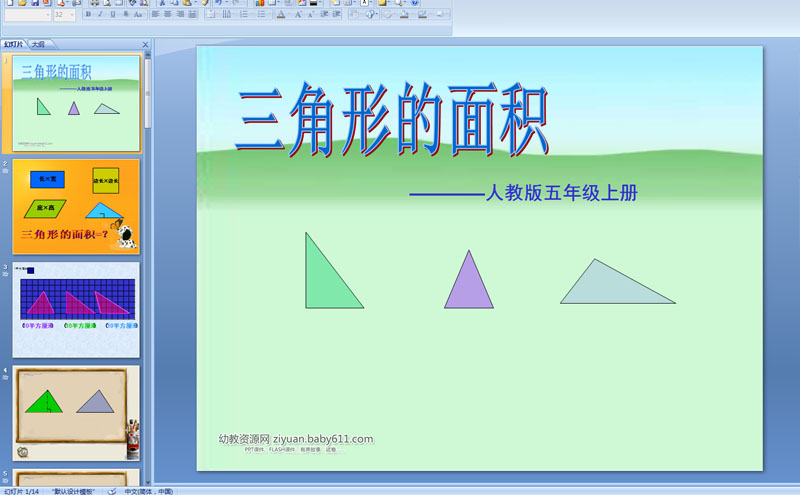Close the slide thumbnail pane
Image resolution: width=800 pixels, height=495 pixels.
[145, 44]
